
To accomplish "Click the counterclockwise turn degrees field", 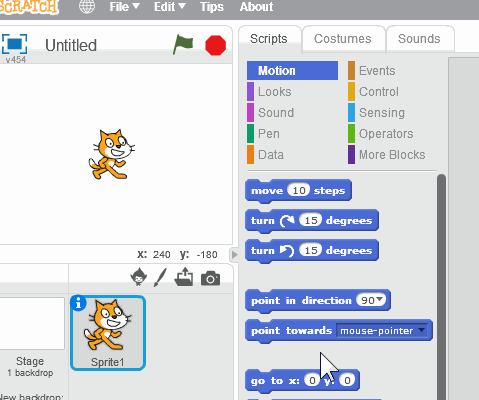I will [311, 250].
